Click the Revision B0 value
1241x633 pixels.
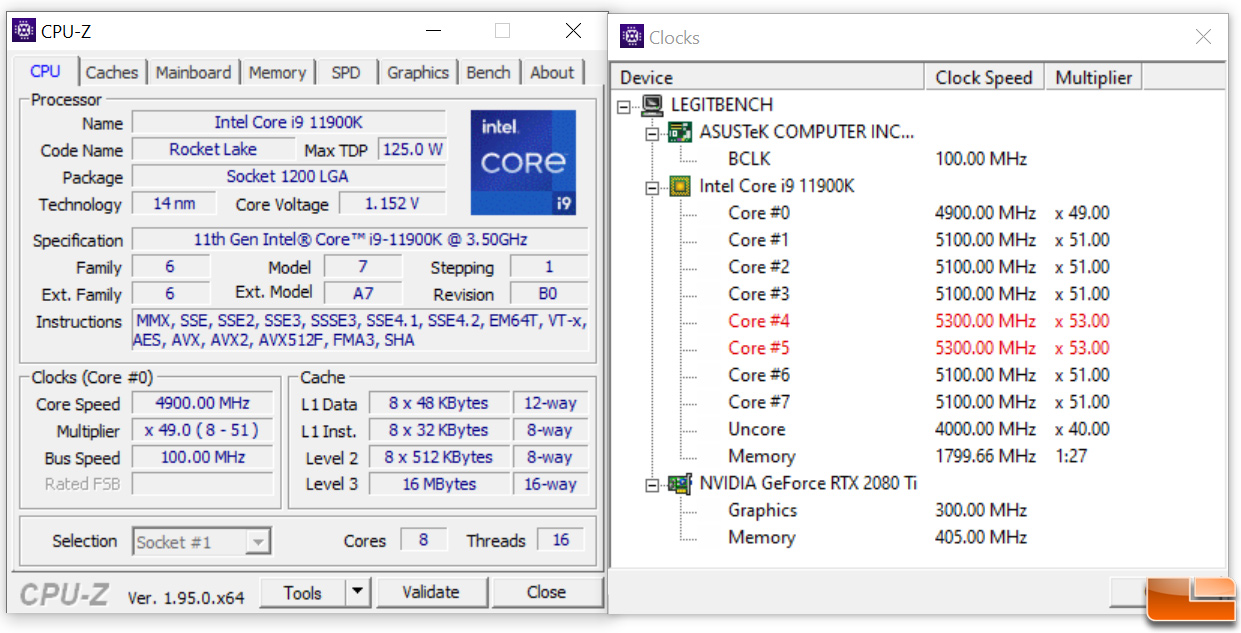tap(549, 294)
